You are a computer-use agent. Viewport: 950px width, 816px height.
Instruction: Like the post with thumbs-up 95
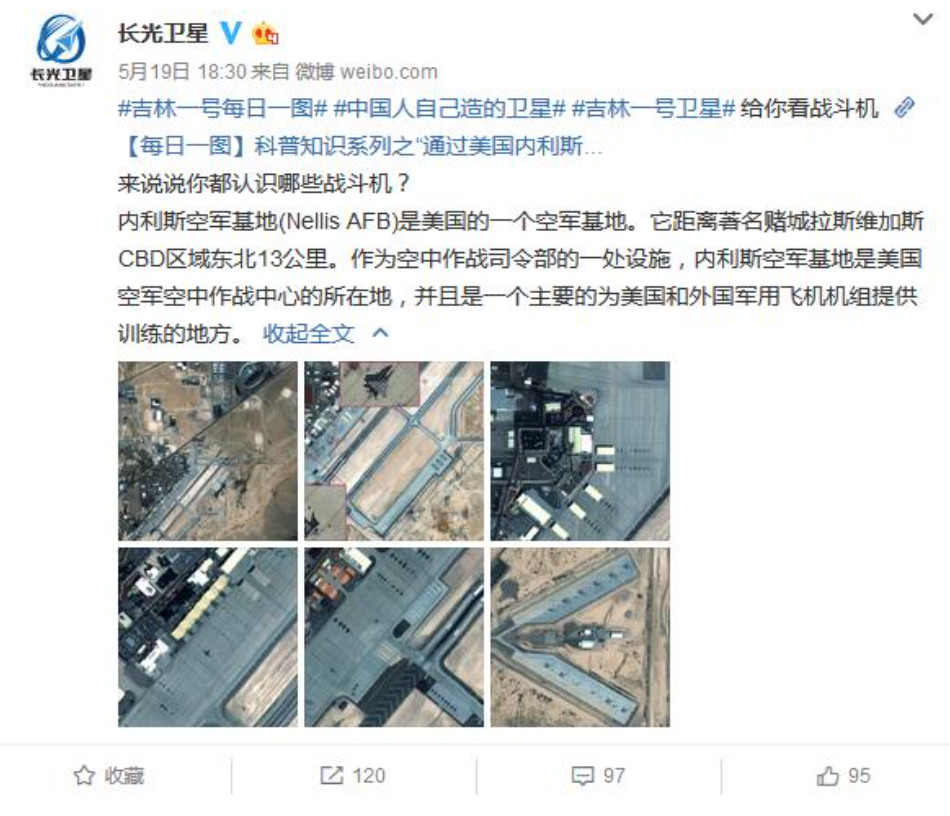coord(843,775)
